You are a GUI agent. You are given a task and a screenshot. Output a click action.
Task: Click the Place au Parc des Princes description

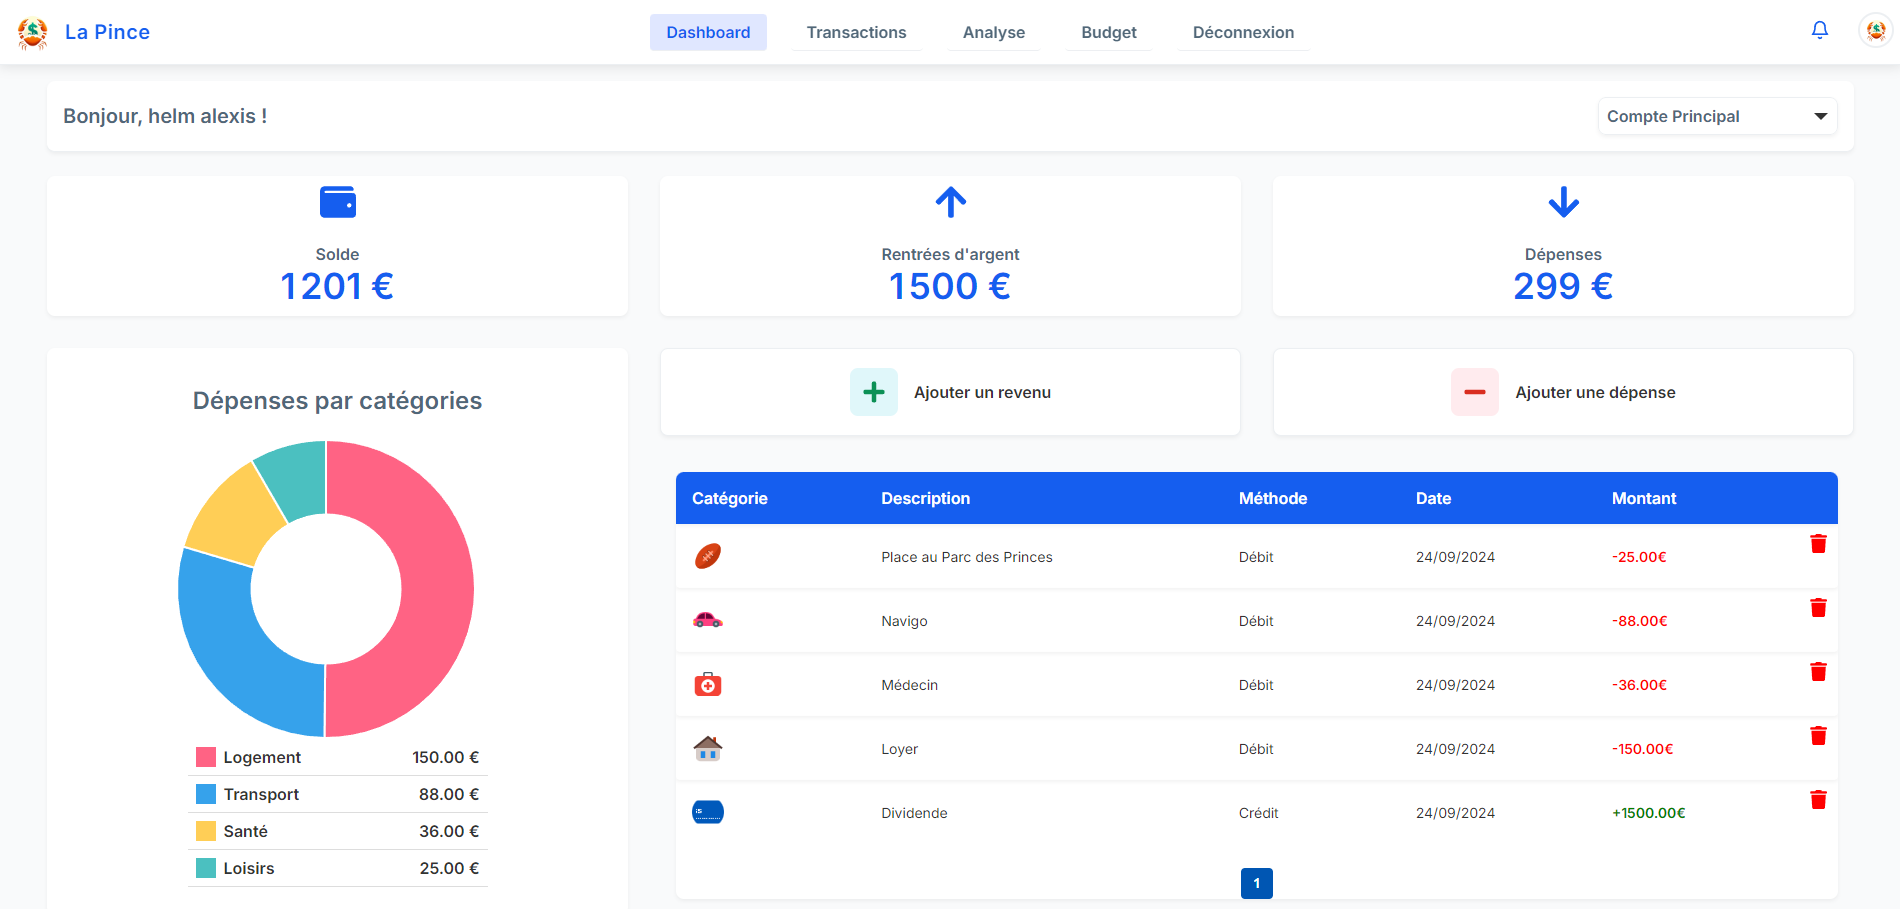click(x=967, y=557)
